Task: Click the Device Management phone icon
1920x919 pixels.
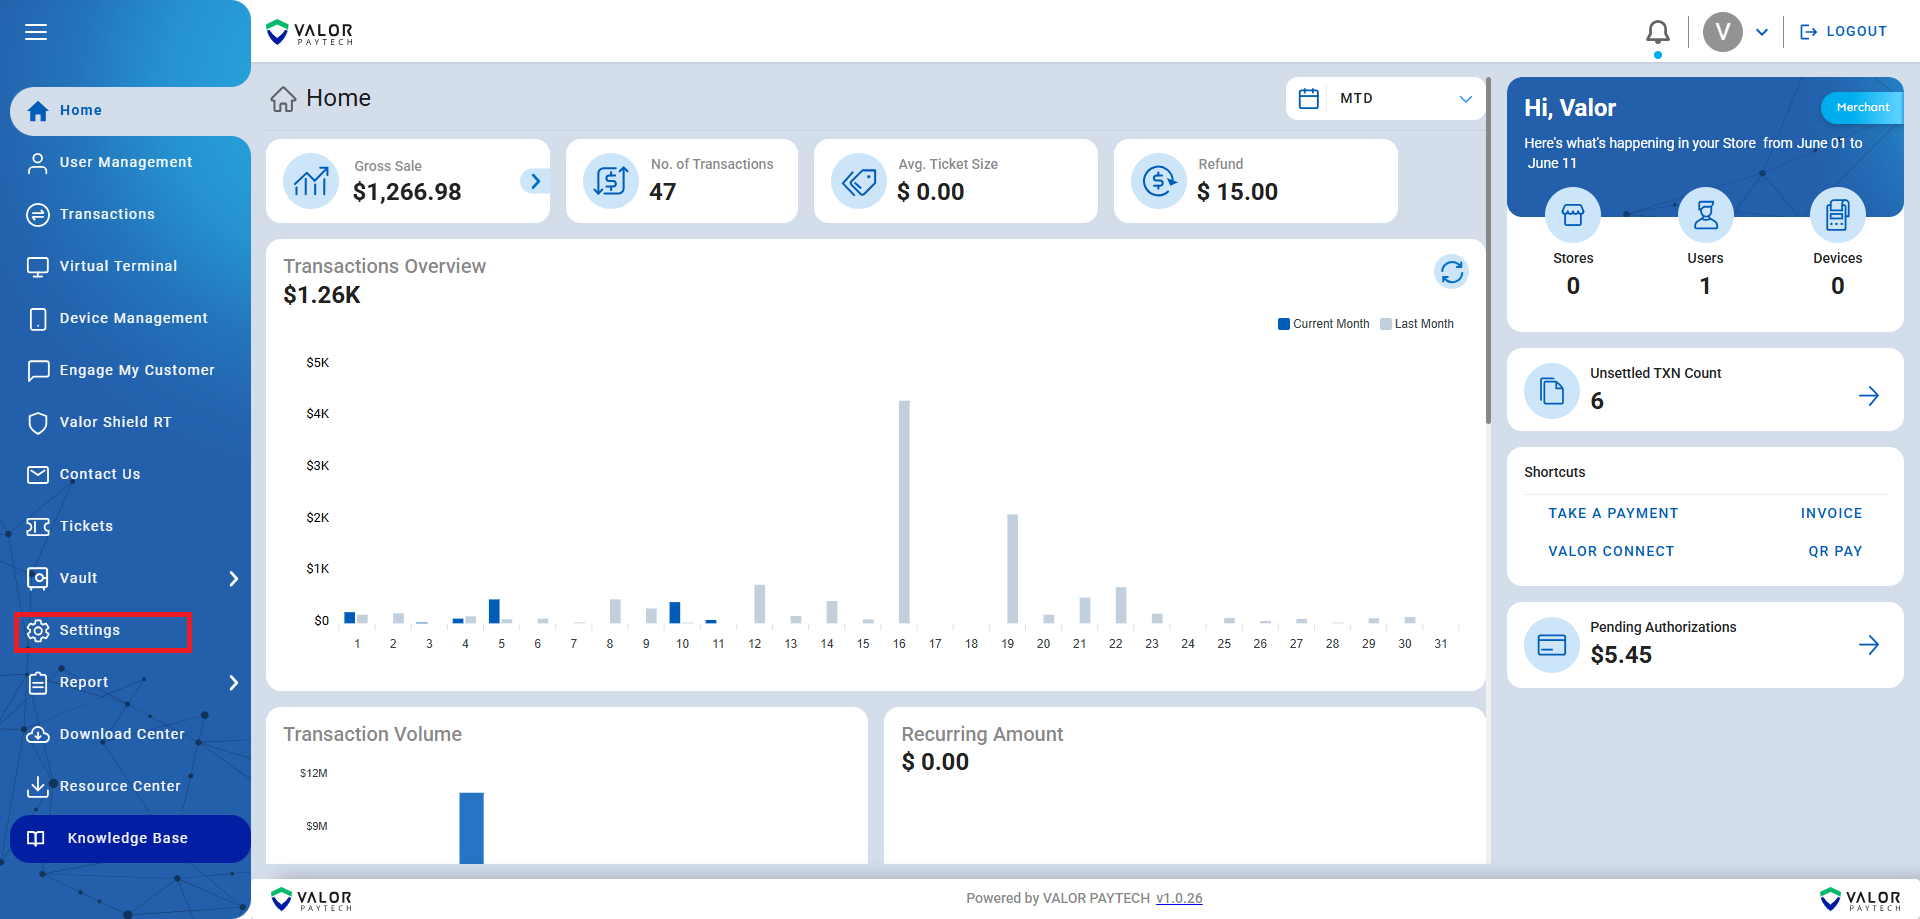Action: click(x=38, y=319)
